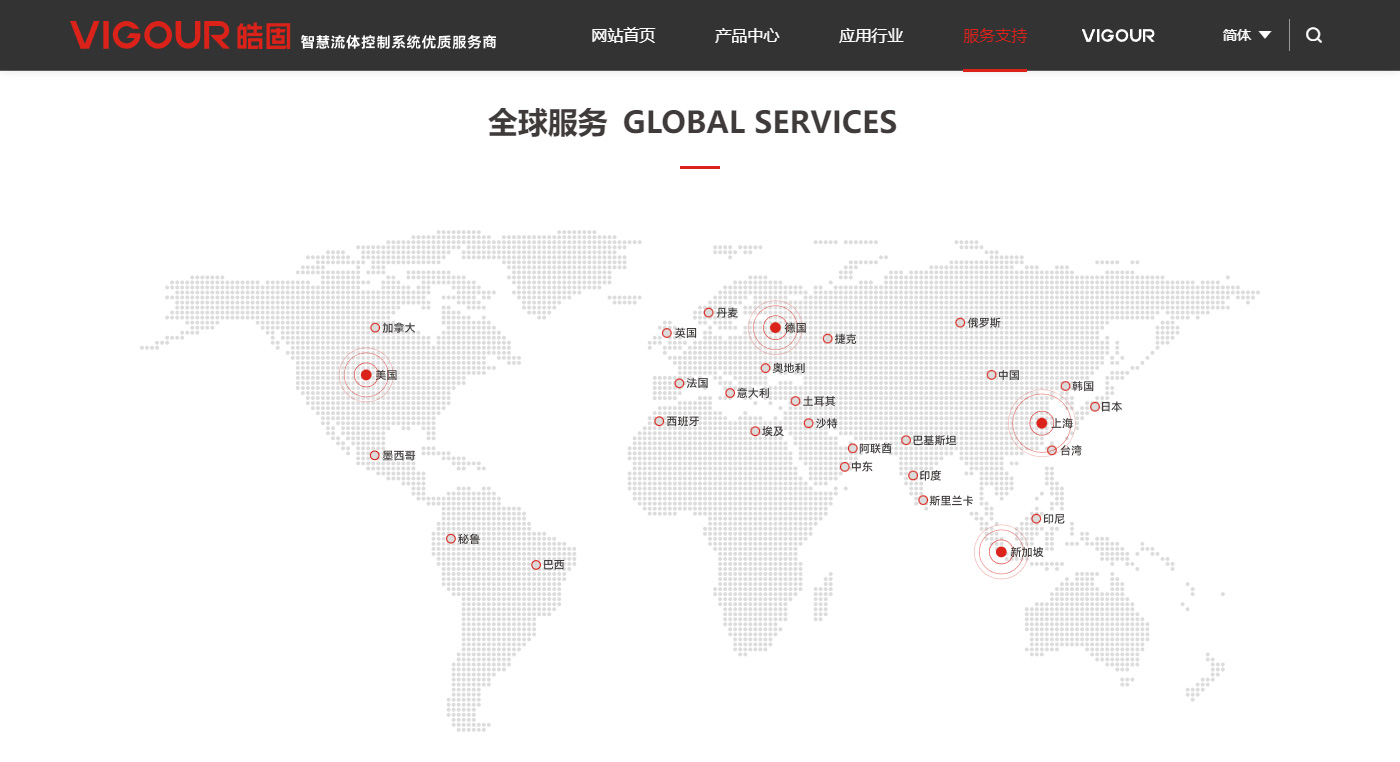Screen dimensions: 1400x762
Task: Click the VIGOUR 皓固 logo
Action: tap(180, 35)
